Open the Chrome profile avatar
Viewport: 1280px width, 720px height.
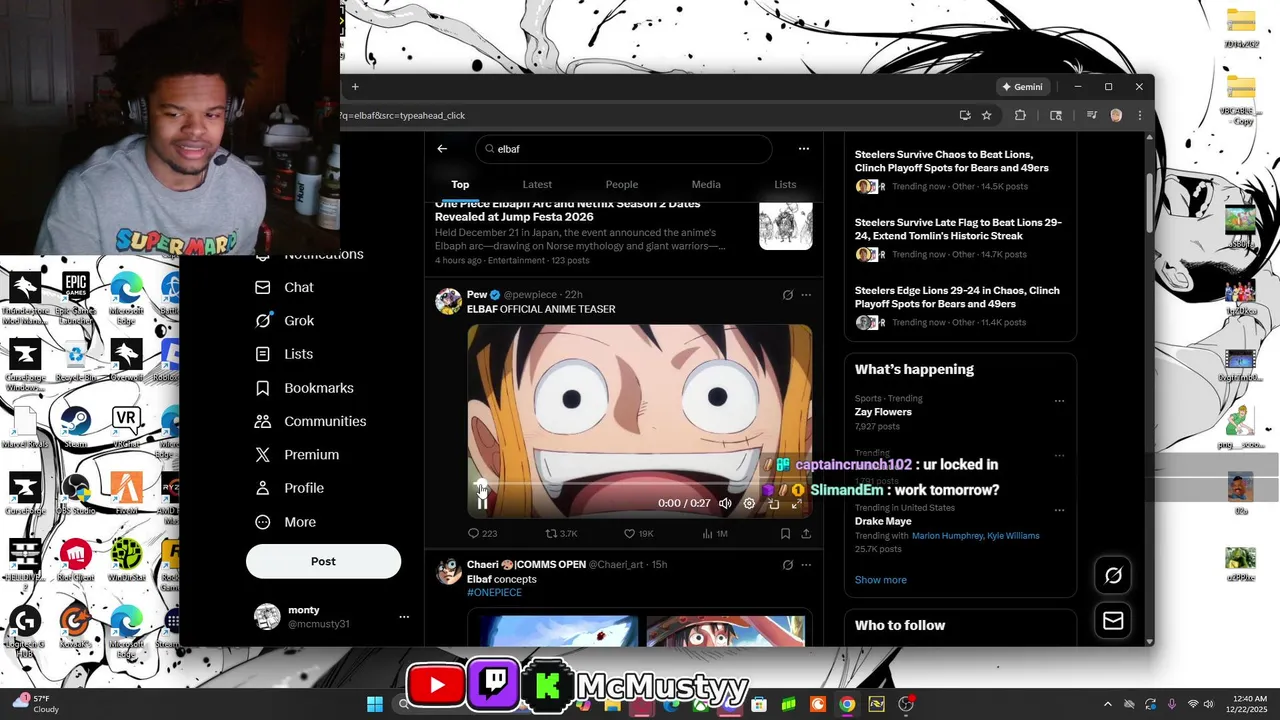click(1116, 115)
